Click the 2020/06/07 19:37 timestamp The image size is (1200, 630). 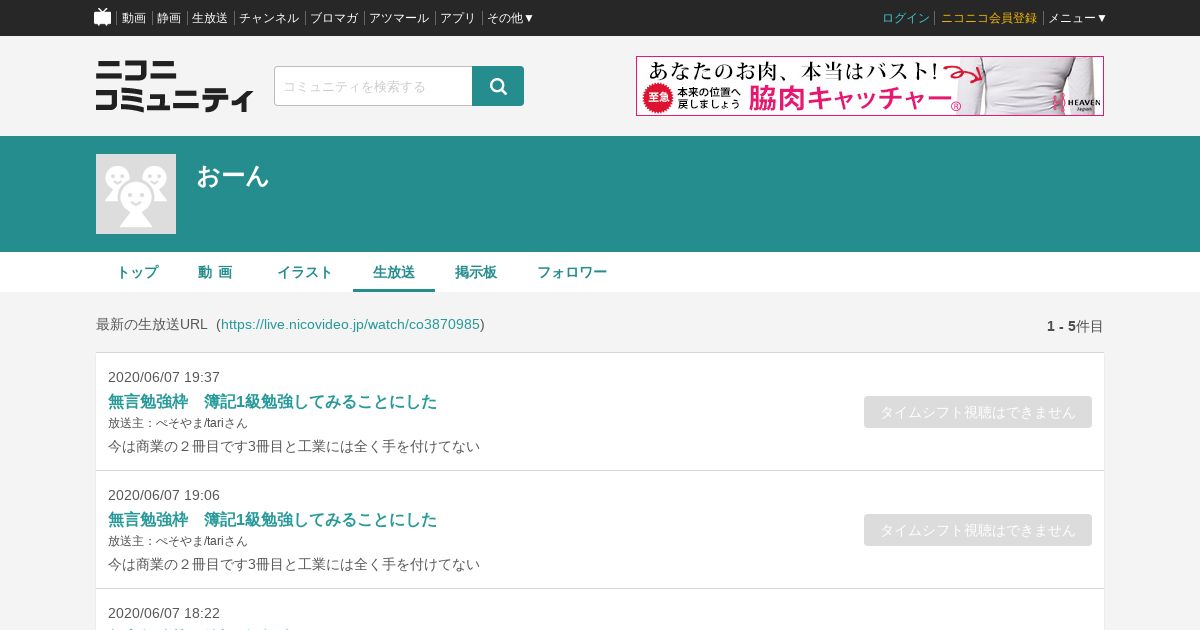coord(164,377)
